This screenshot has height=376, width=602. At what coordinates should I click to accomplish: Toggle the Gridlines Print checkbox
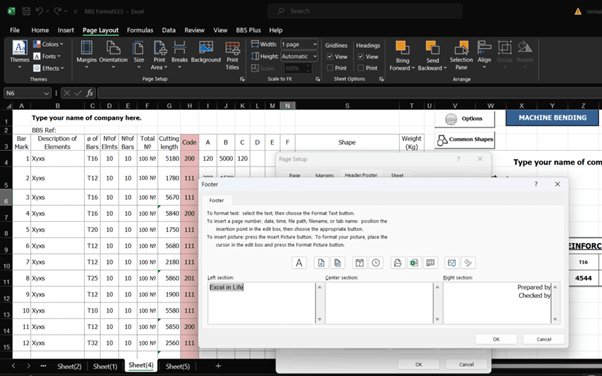pyautogui.click(x=330, y=68)
